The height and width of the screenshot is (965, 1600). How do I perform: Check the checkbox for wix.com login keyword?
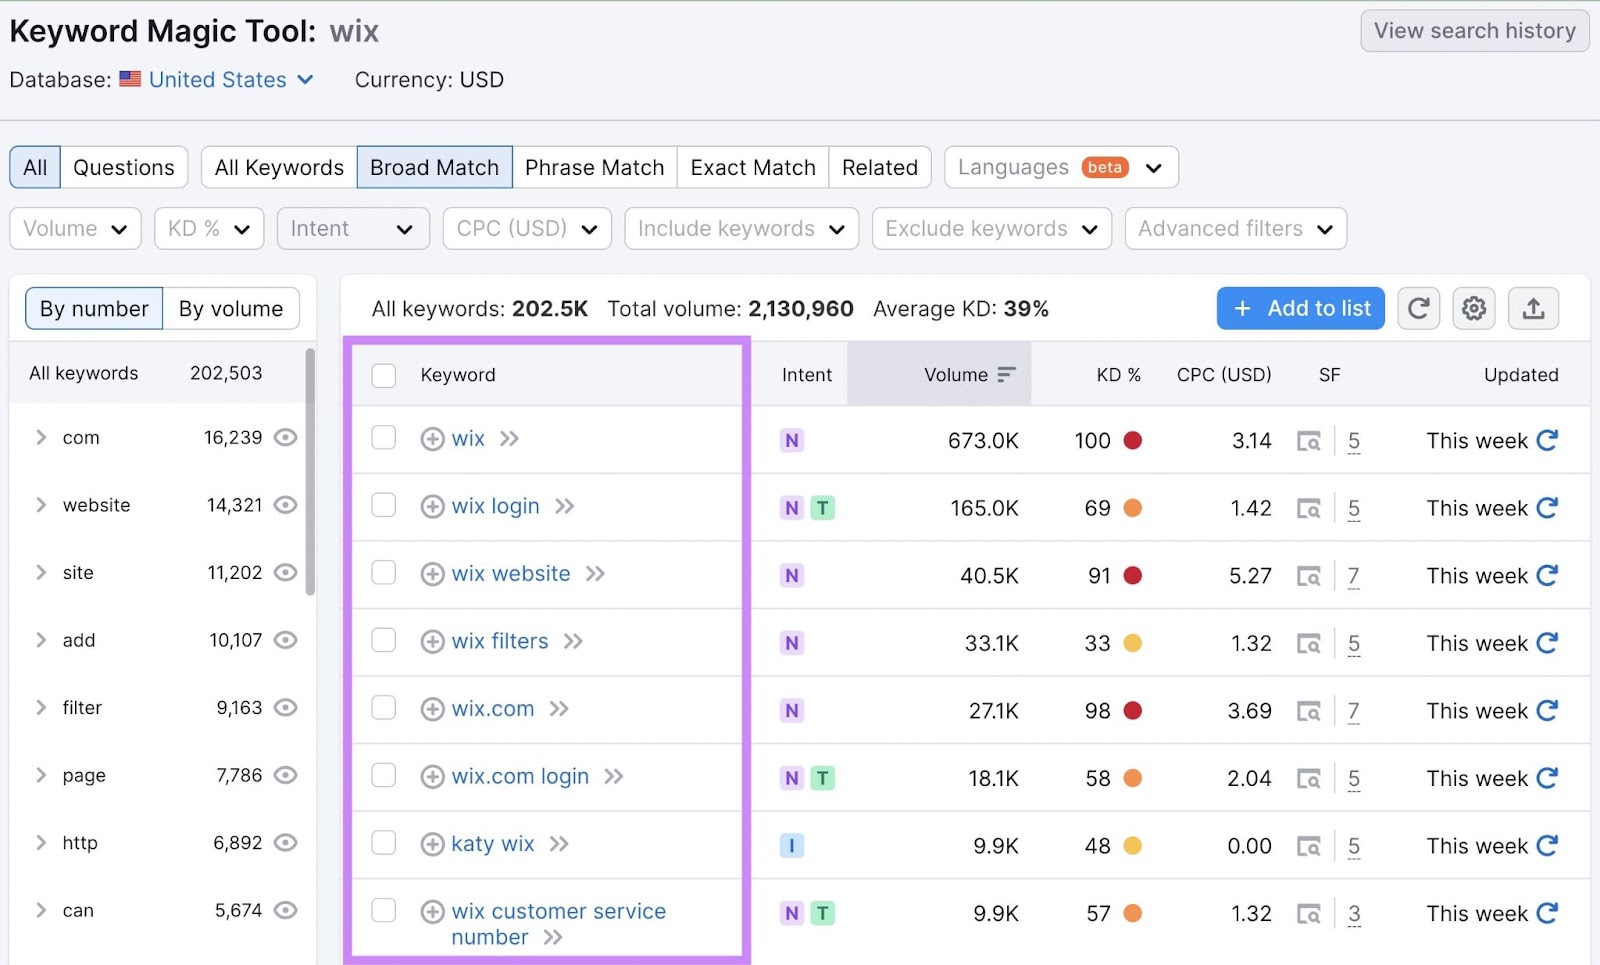[x=383, y=776]
